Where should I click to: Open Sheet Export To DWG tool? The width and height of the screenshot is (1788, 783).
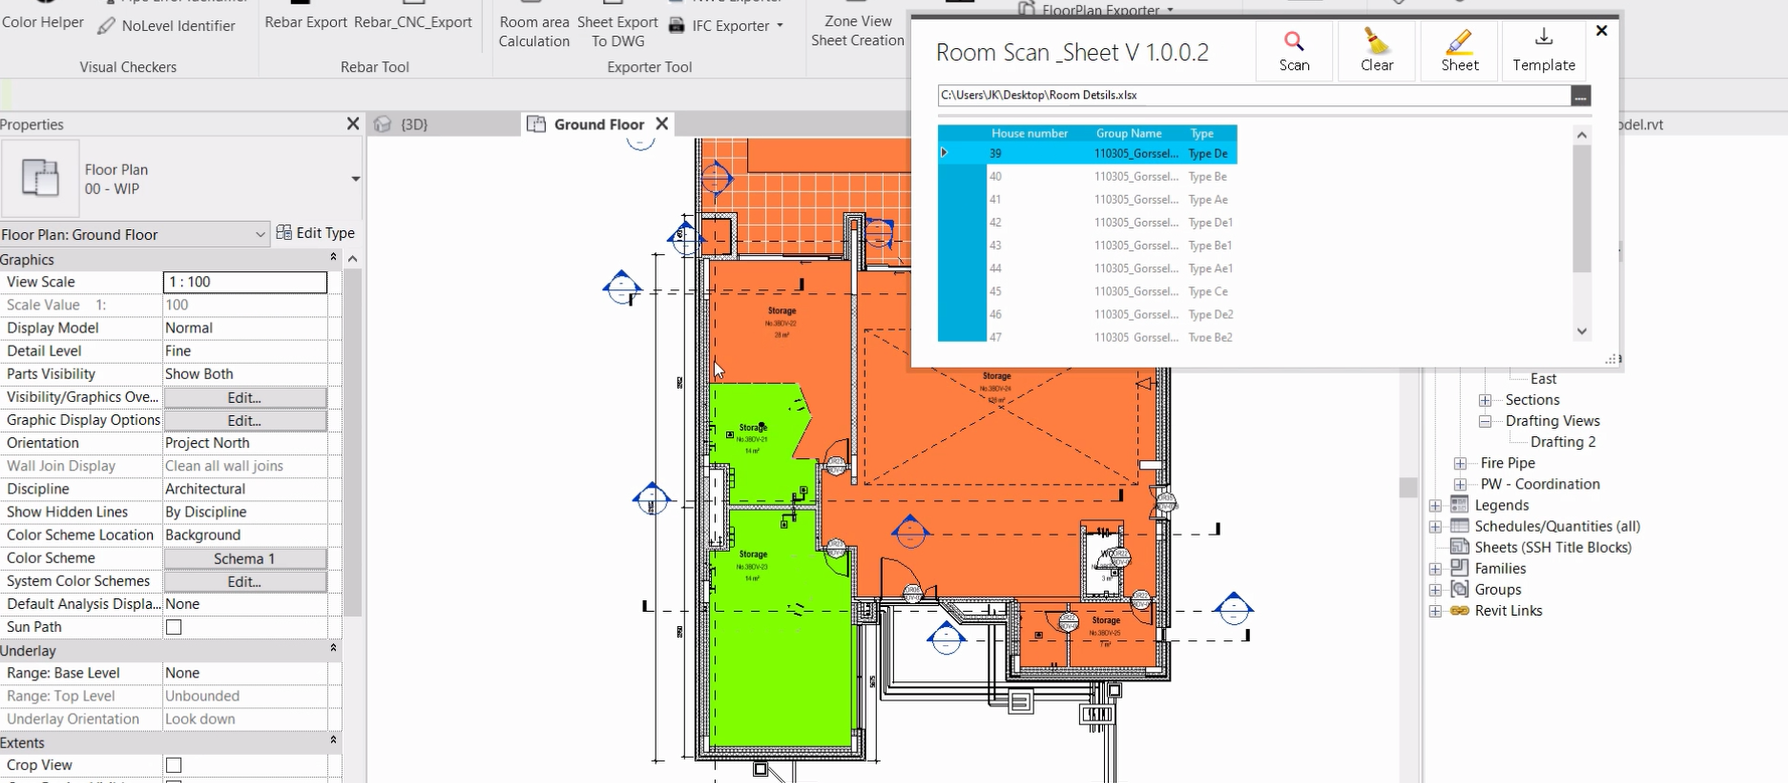pyautogui.click(x=617, y=31)
